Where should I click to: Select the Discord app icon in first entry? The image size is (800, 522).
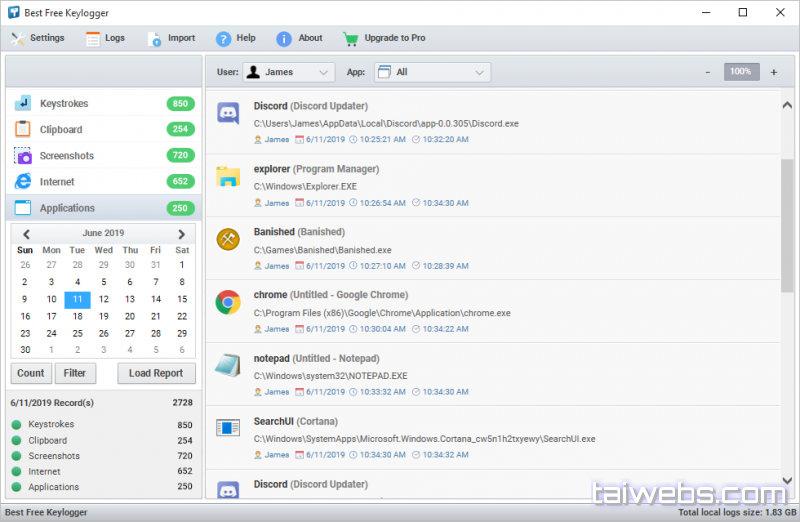tap(228, 114)
